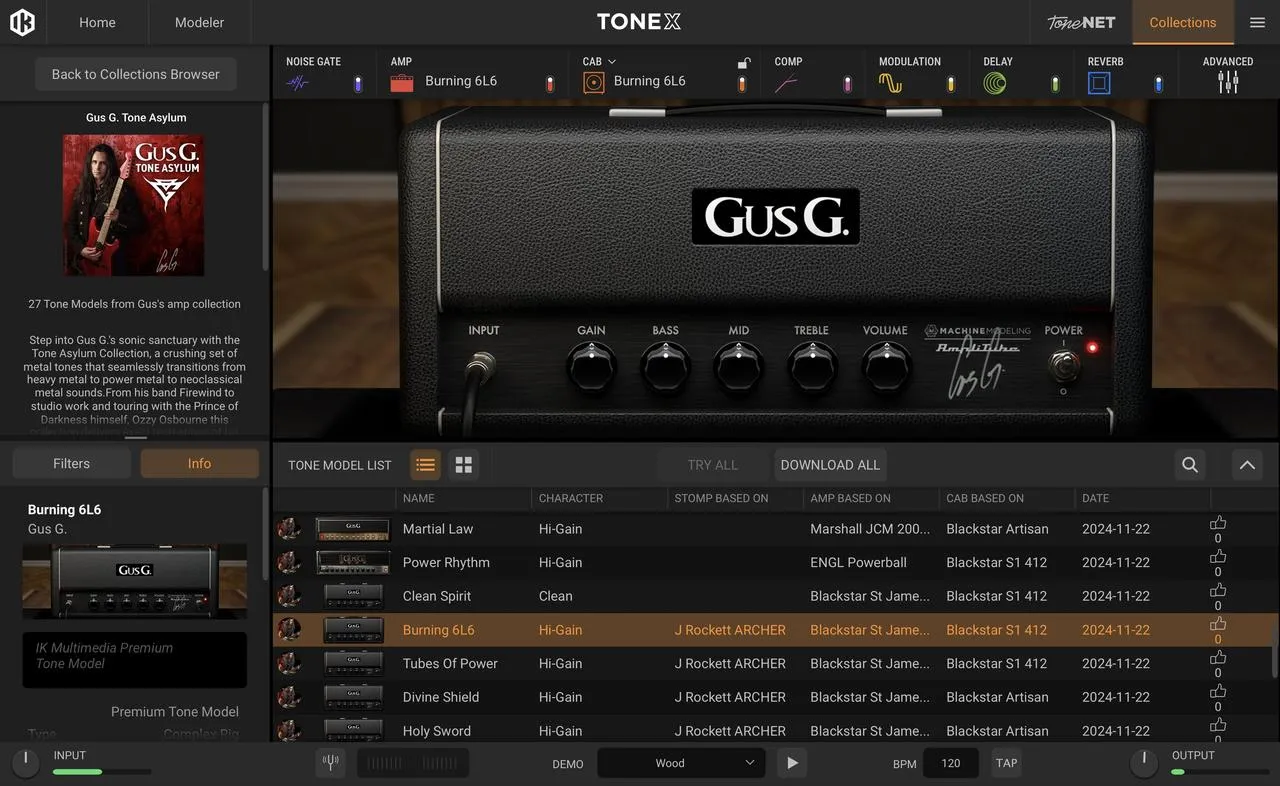Image resolution: width=1280 pixels, height=786 pixels.
Task: Toggle the Amp on/off switch
Action: (549, 84)
